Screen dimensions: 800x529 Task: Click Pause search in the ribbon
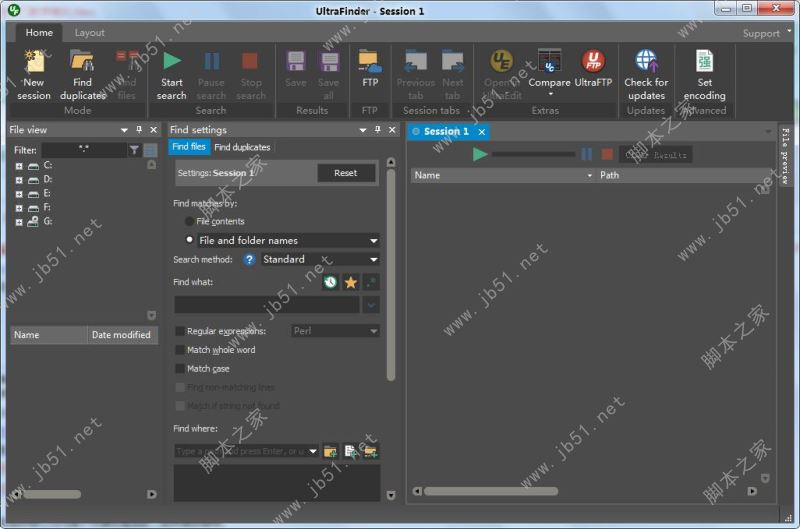coord(211,74)
